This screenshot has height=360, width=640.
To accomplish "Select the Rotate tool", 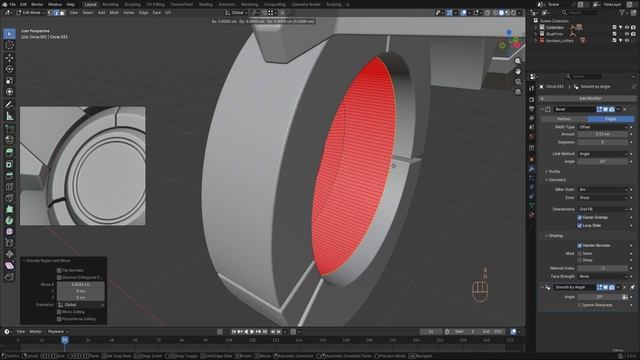I will [x=9, y=69].
